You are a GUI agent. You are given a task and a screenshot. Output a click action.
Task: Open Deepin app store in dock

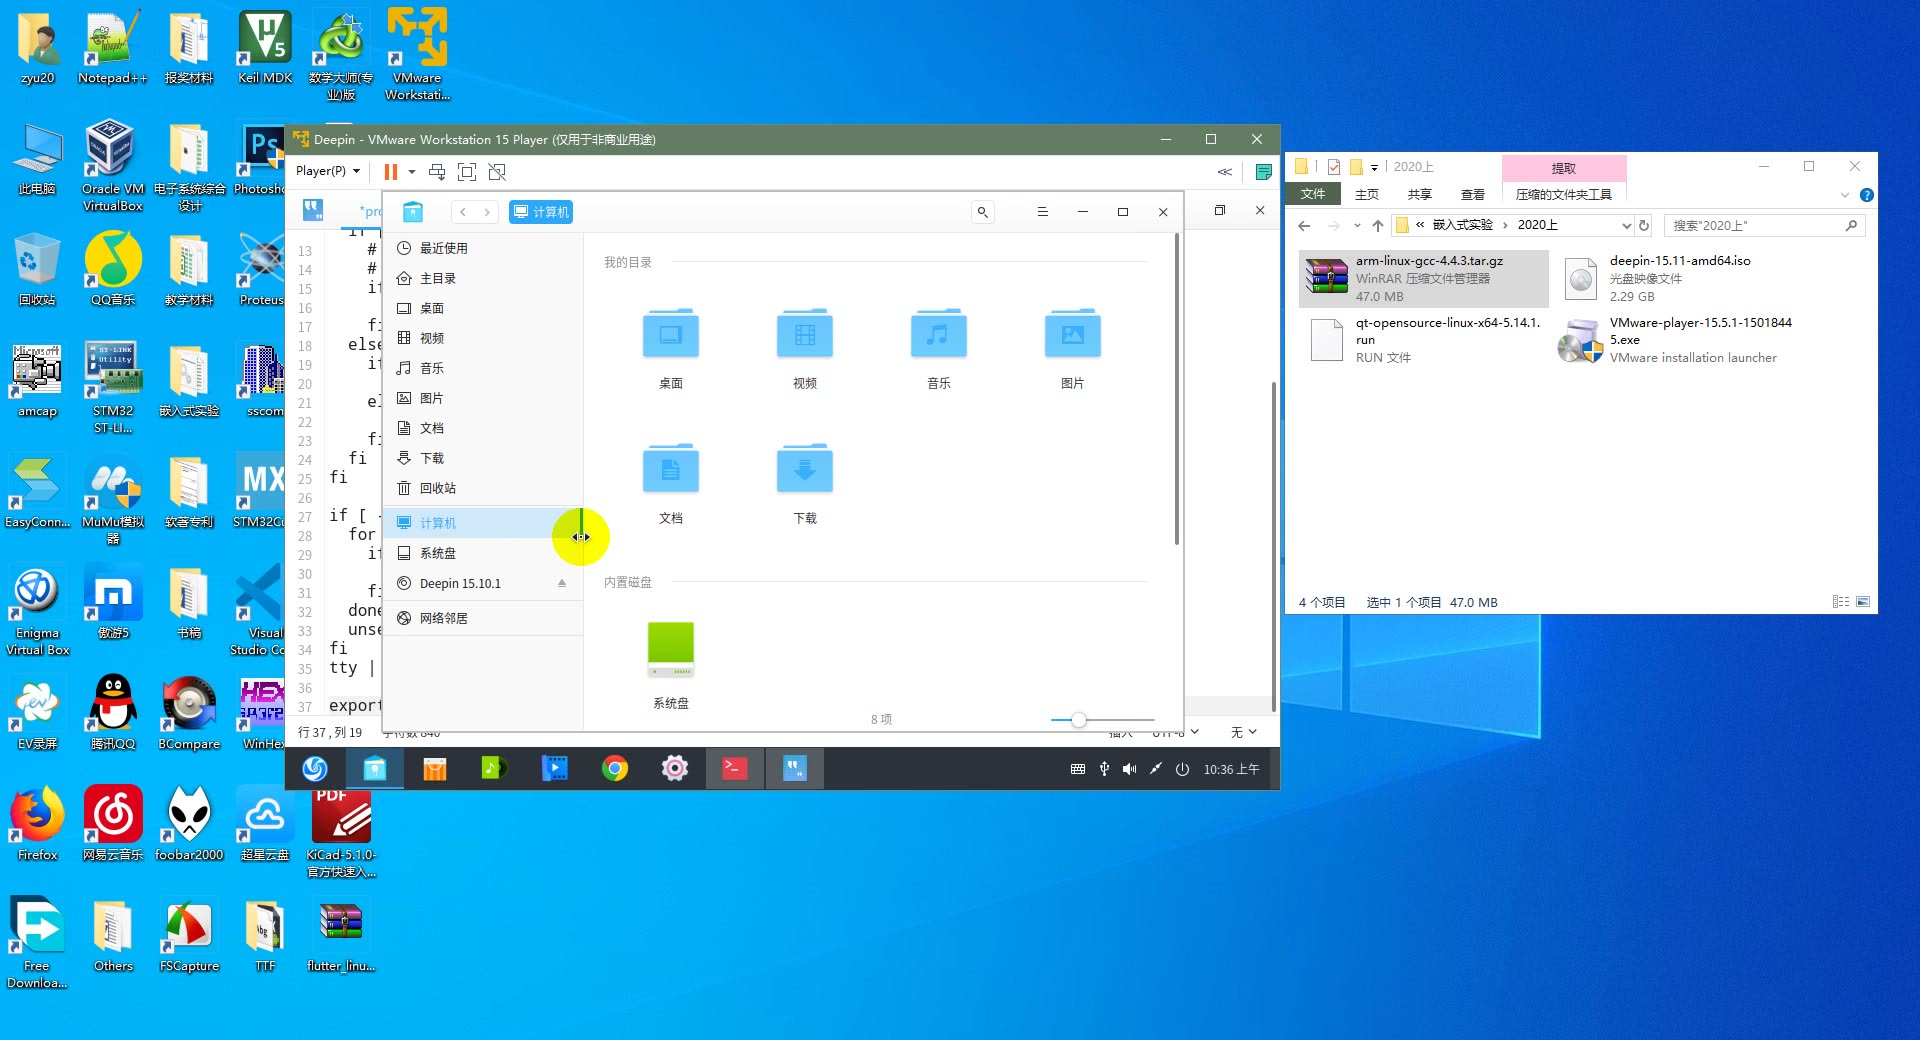(x=435, y=768)
